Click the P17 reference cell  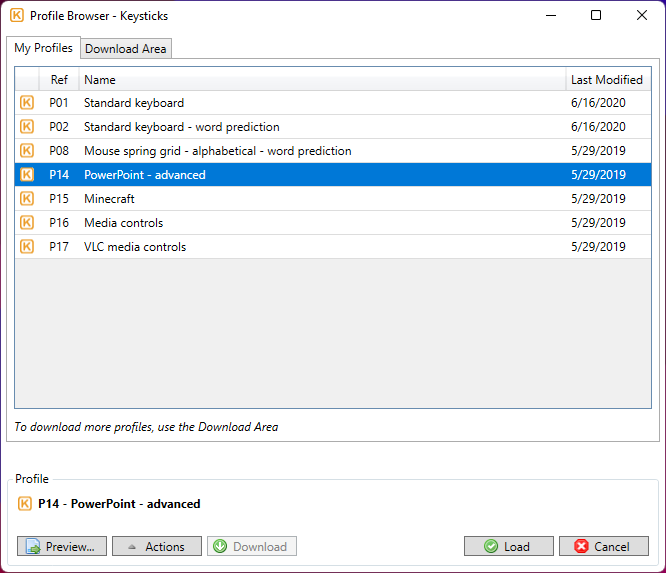pyautogui.click(x=59, y=247)
